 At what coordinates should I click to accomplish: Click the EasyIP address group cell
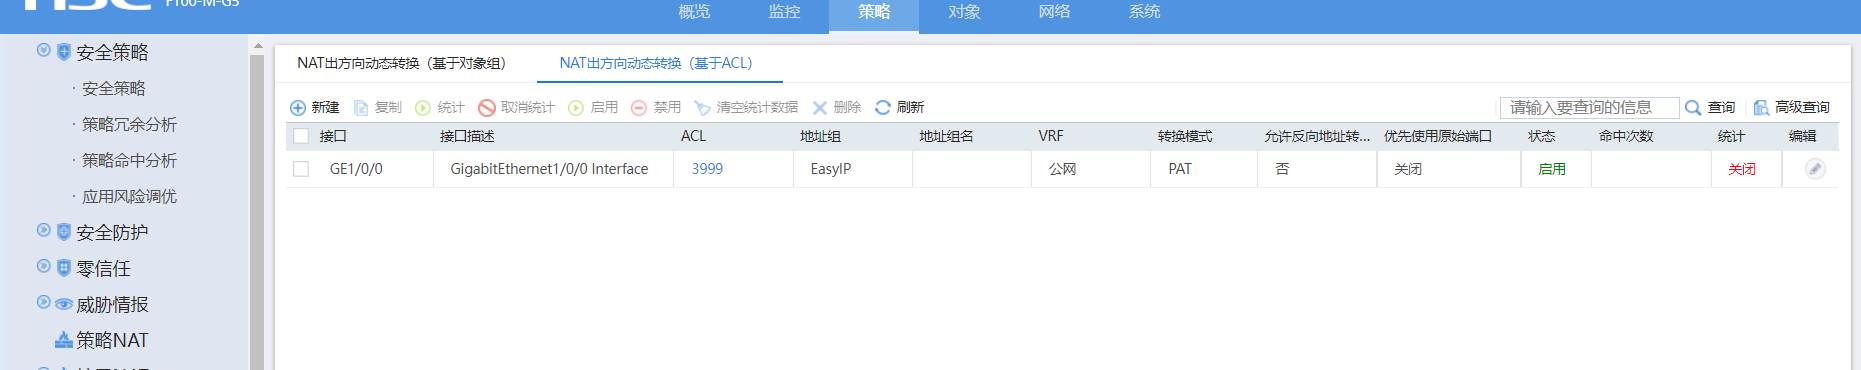830,169
